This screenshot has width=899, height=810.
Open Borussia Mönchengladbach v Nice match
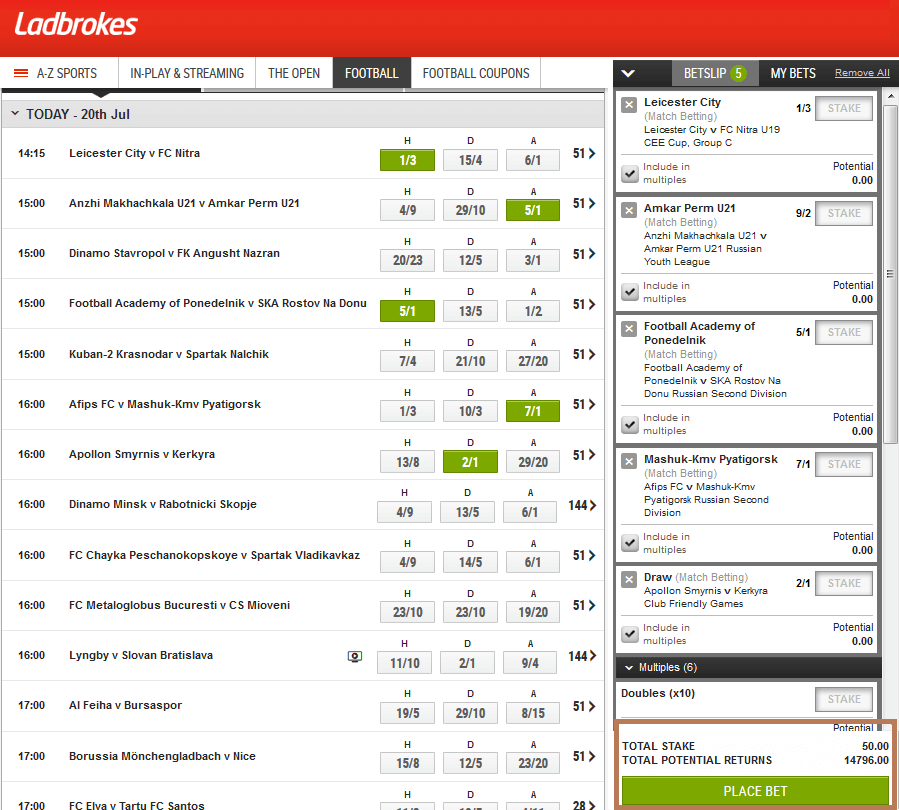point(162,756)
